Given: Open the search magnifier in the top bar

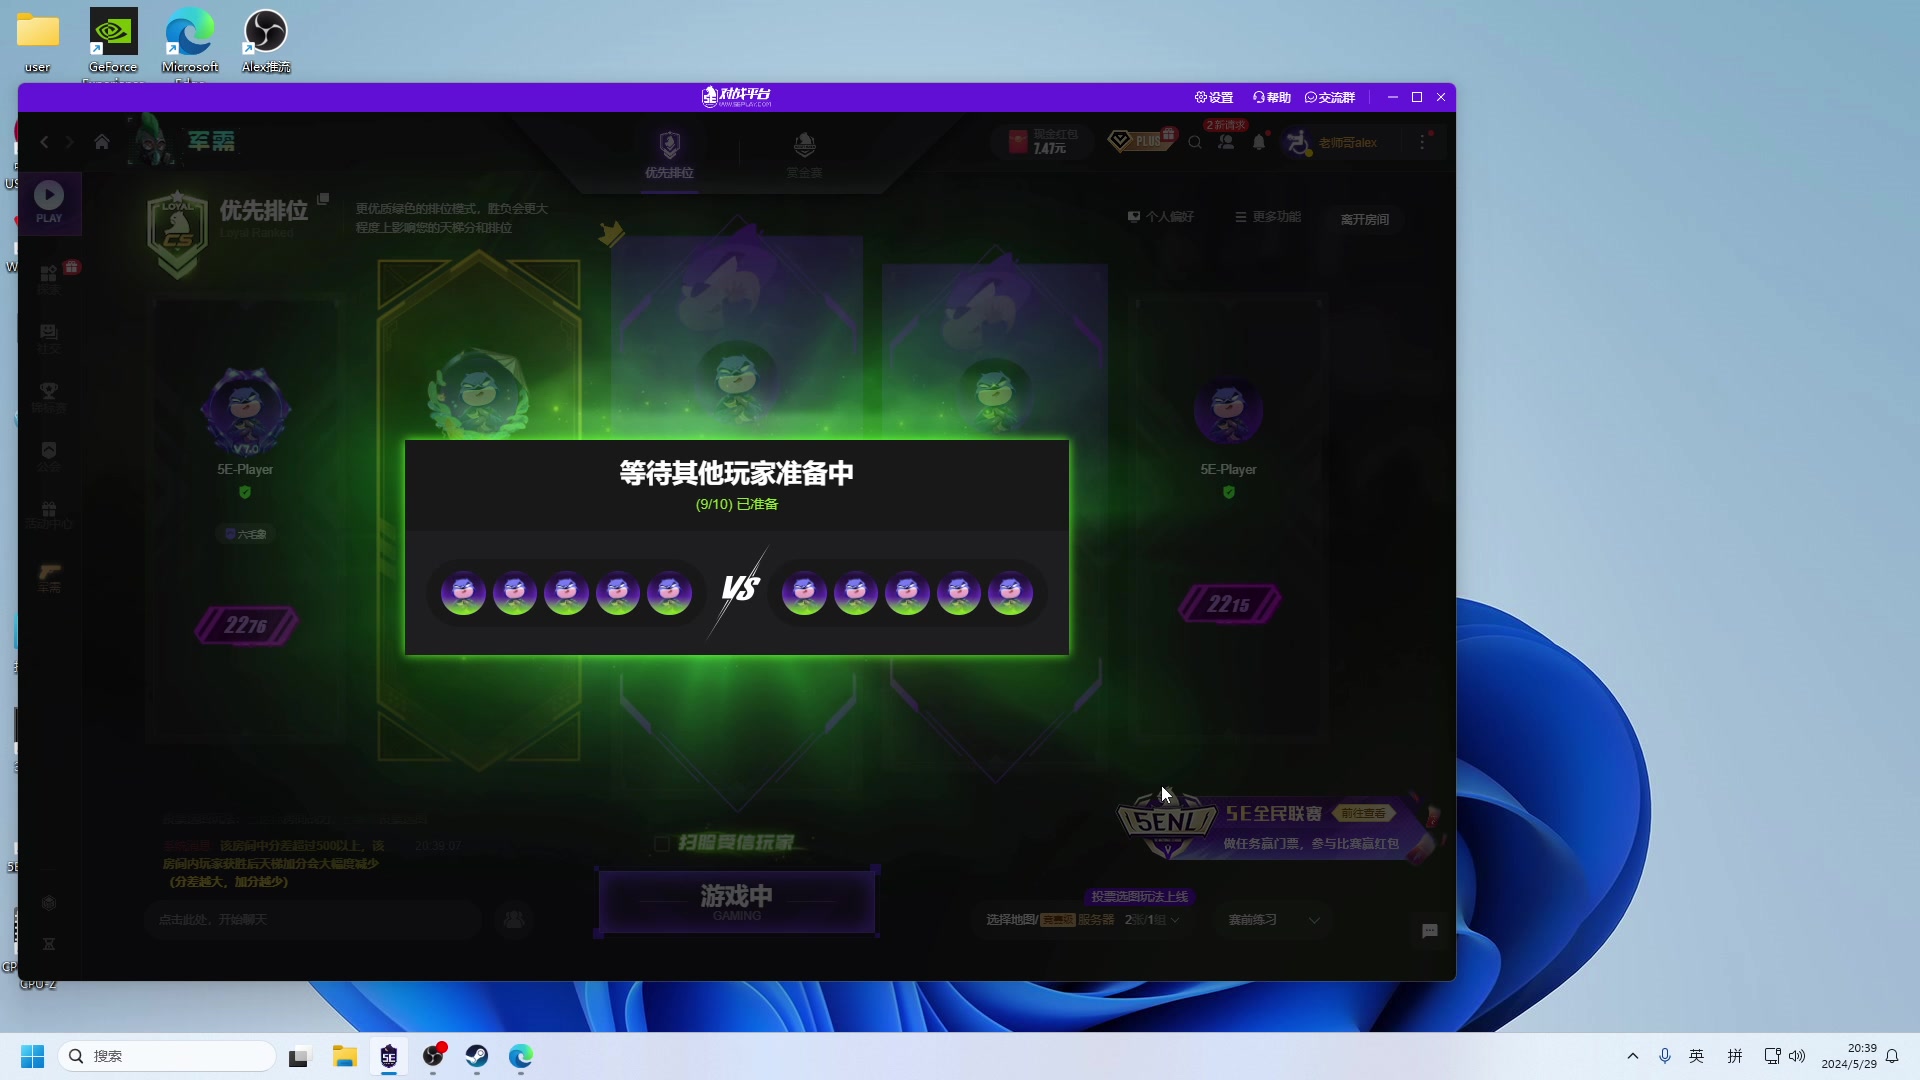Looking at the screenshot, I should click(x=1196, y=142).
